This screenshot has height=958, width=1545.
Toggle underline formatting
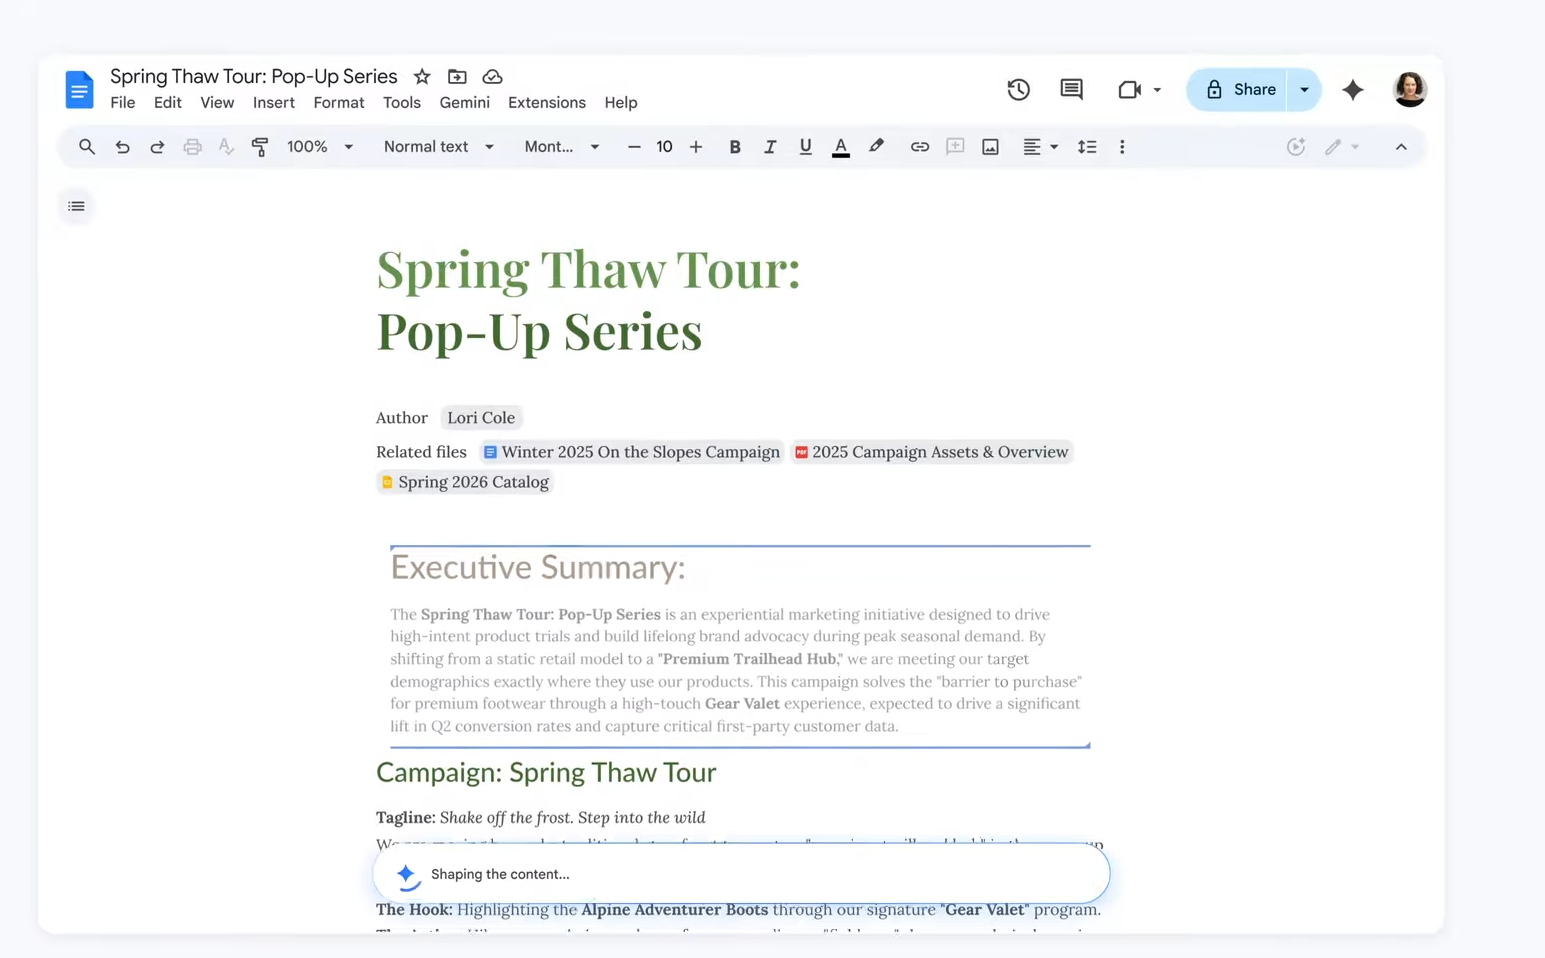click(805, 147)
